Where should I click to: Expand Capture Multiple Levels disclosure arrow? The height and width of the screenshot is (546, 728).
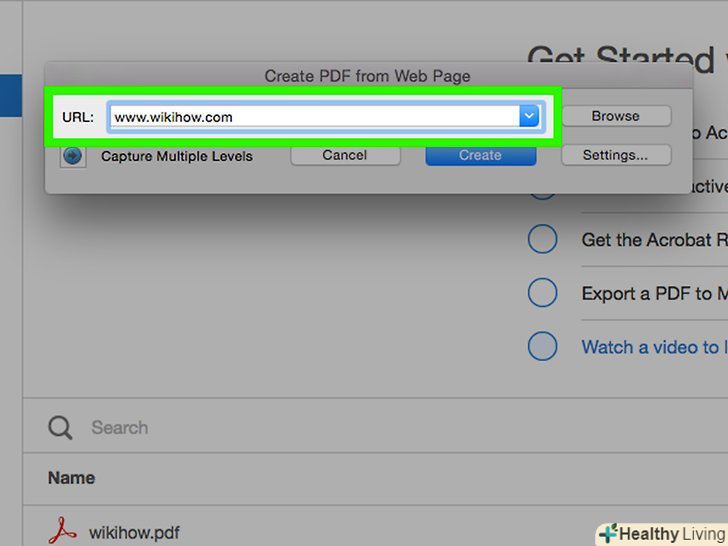72,156
